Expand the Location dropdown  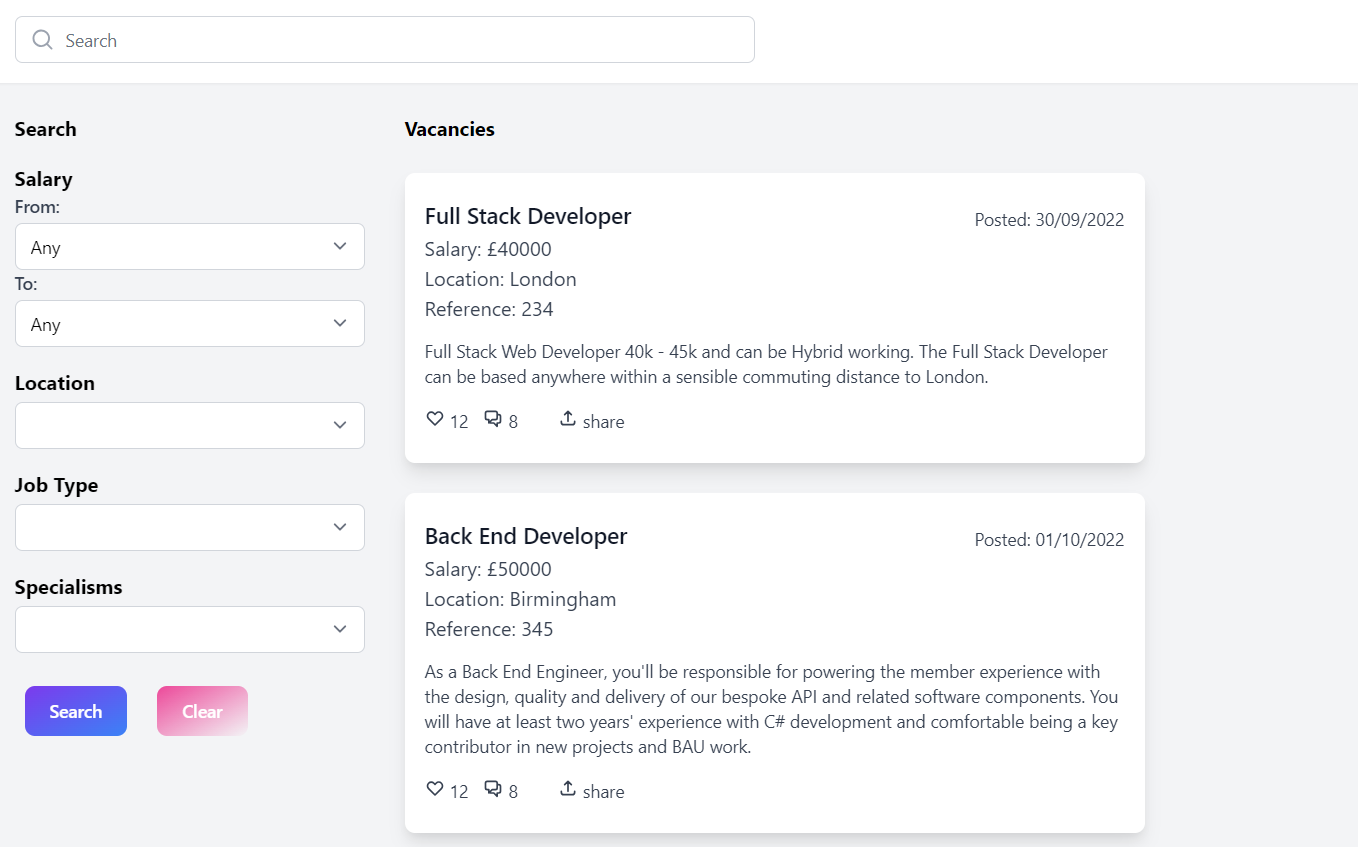tap(190, 426)
